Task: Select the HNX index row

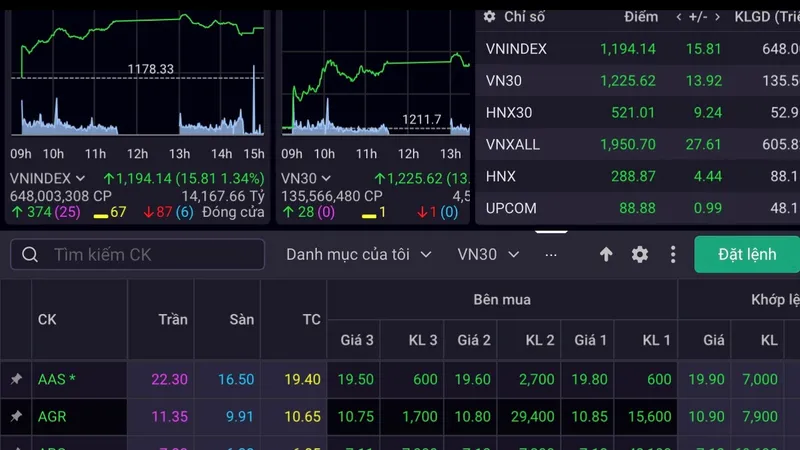Action: click(x=638, y=176)
